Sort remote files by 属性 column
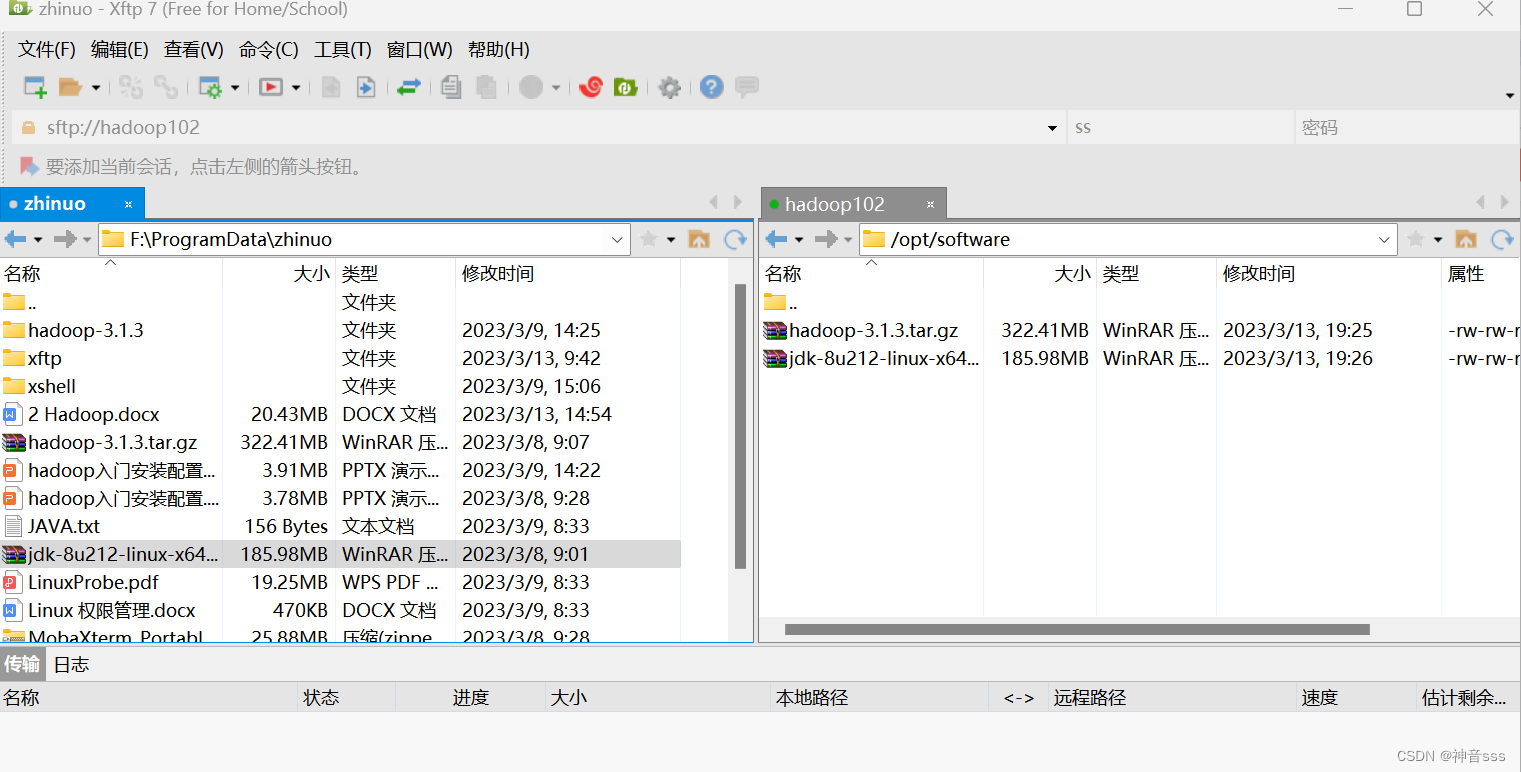This screenshot has width=1521, height=772. point(1480,273)
